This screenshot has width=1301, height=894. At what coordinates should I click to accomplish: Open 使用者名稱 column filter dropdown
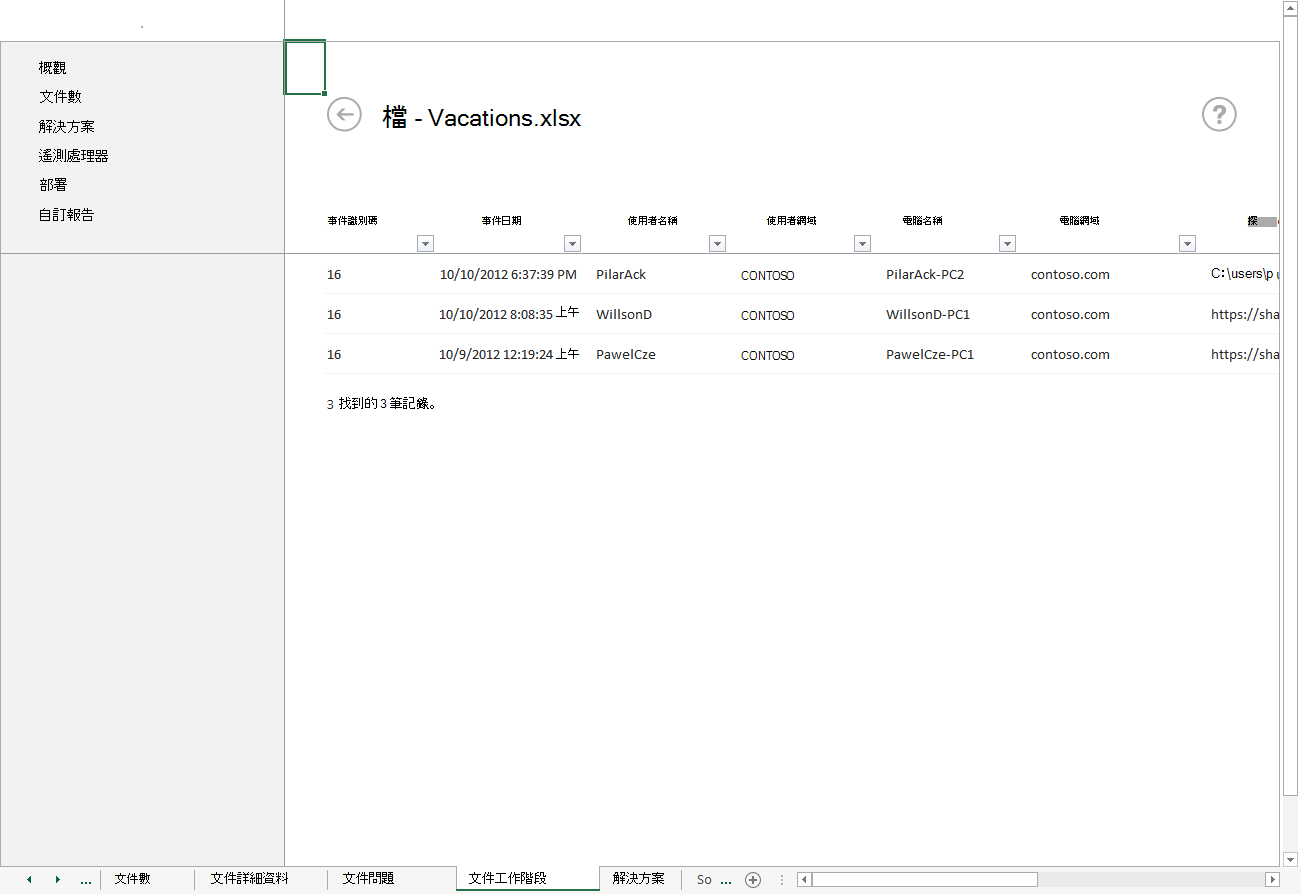[x=717, y=243]
